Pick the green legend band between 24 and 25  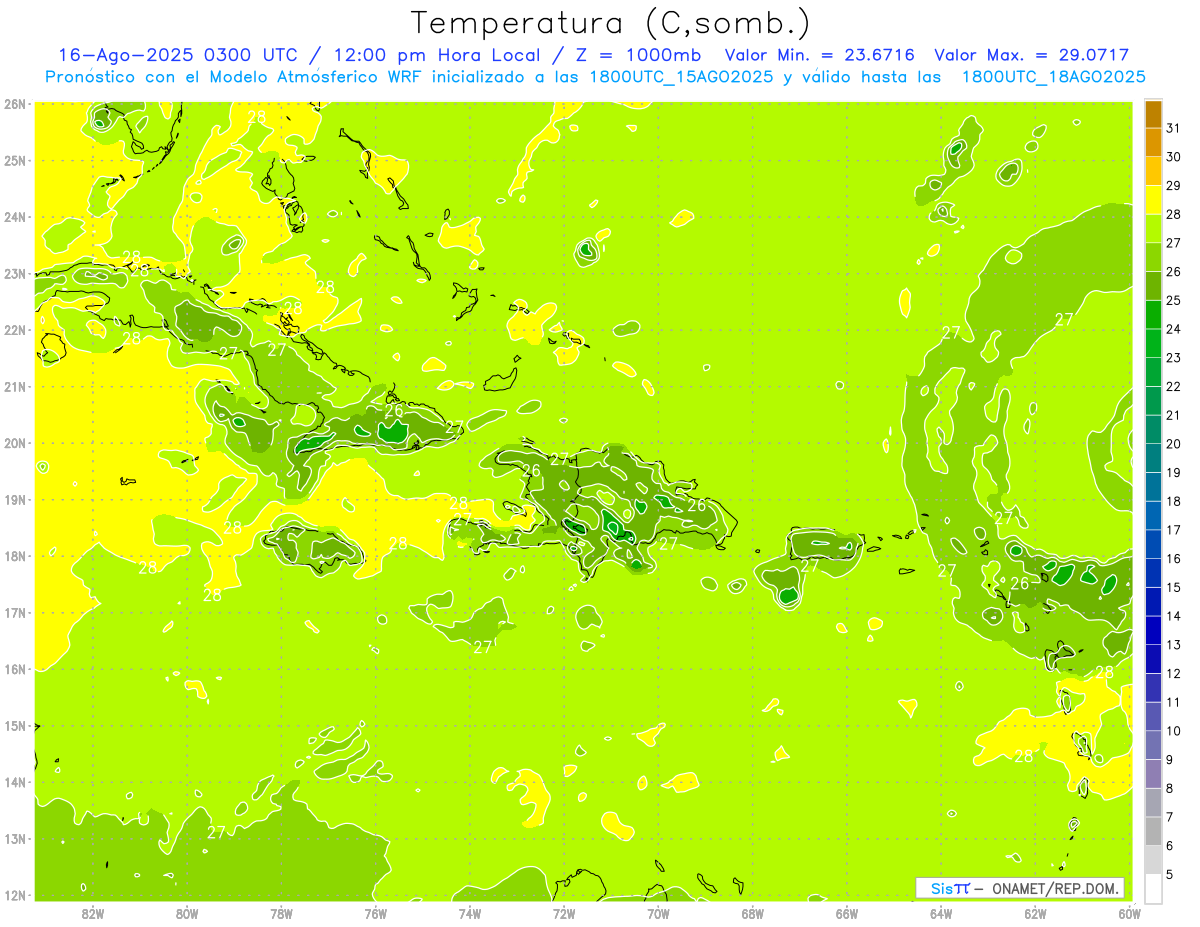click(1153, 315)
